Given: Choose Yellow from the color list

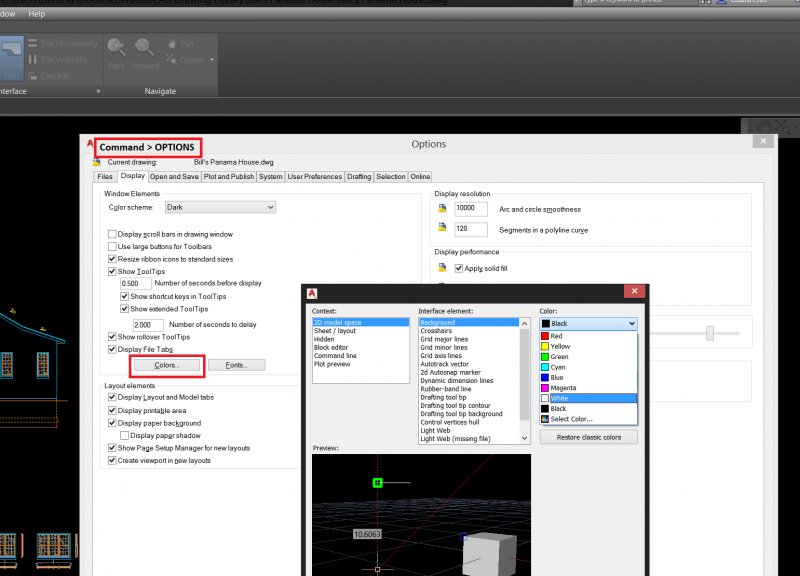Looking at the screenshot, I should tap(589, 346).
